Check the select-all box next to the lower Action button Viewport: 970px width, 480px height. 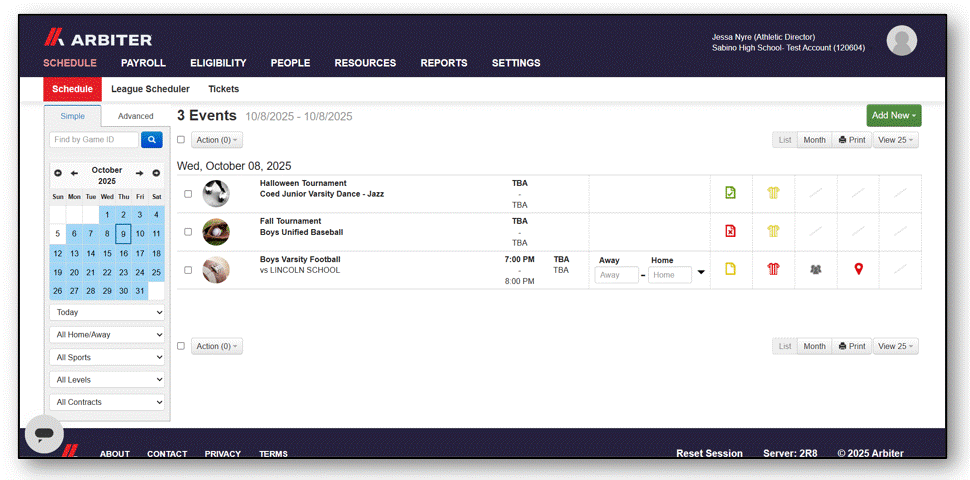(181, 346)
